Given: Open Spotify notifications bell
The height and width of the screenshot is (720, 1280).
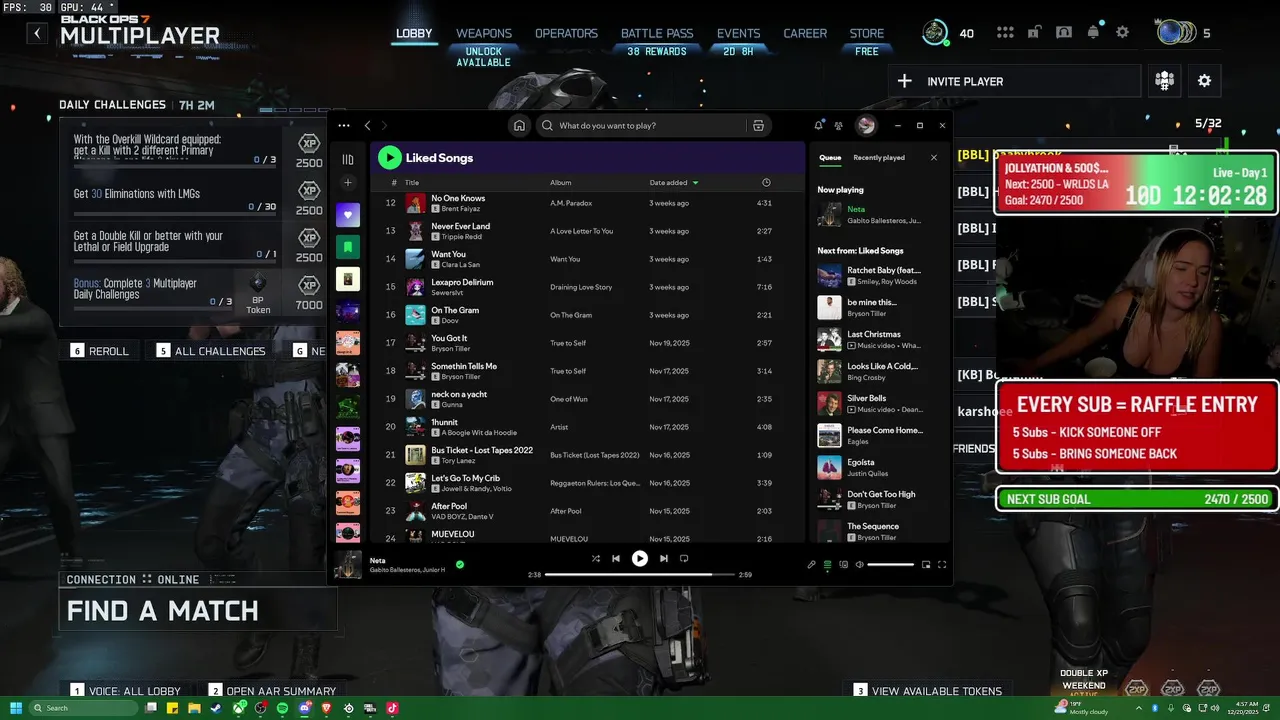Looking at the screenshot, I should [x=819, y=126].
